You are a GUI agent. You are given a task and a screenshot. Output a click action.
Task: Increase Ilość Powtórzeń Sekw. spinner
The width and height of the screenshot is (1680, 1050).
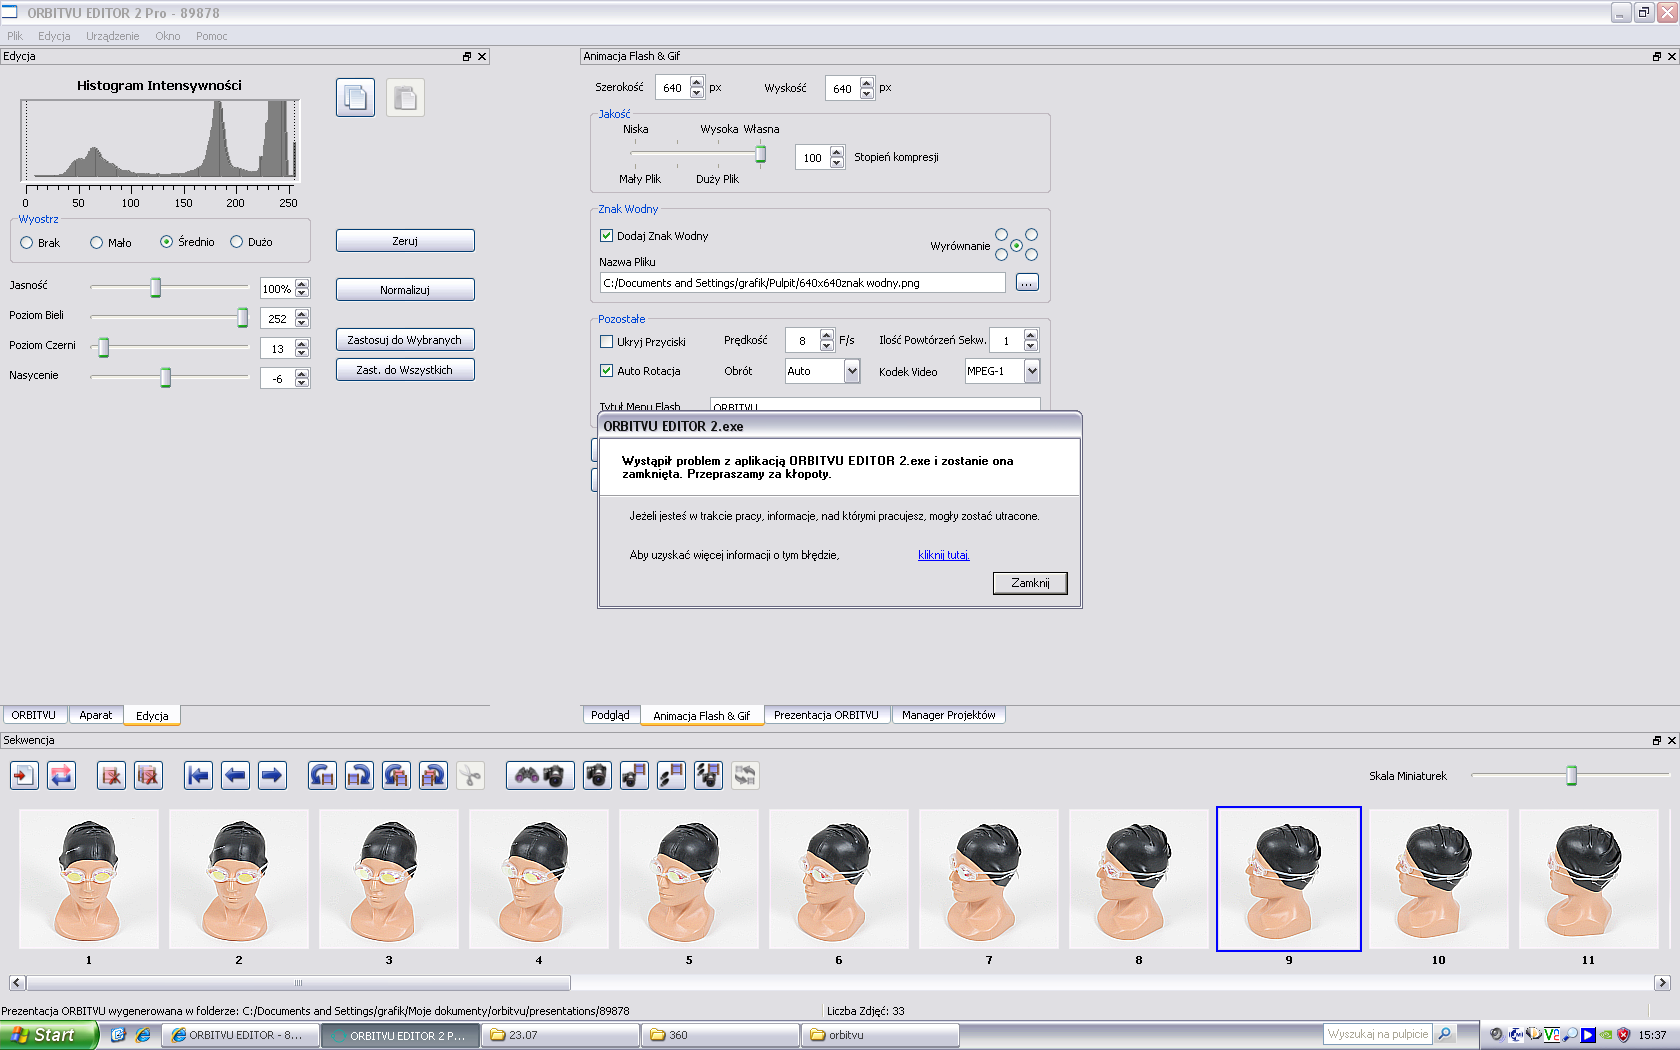[x=1031, y=335]
